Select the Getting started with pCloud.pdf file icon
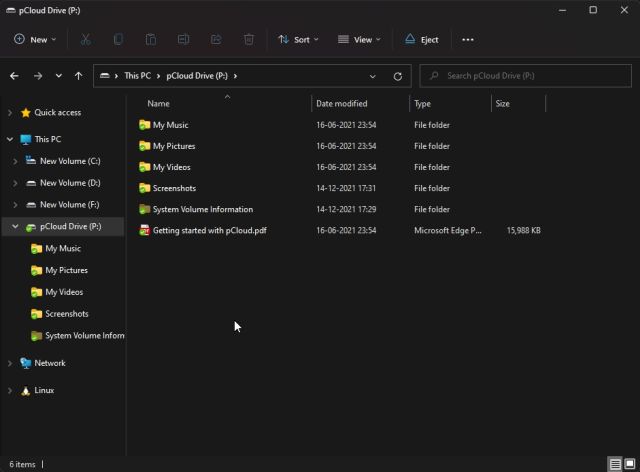 [x=144, y=230]
